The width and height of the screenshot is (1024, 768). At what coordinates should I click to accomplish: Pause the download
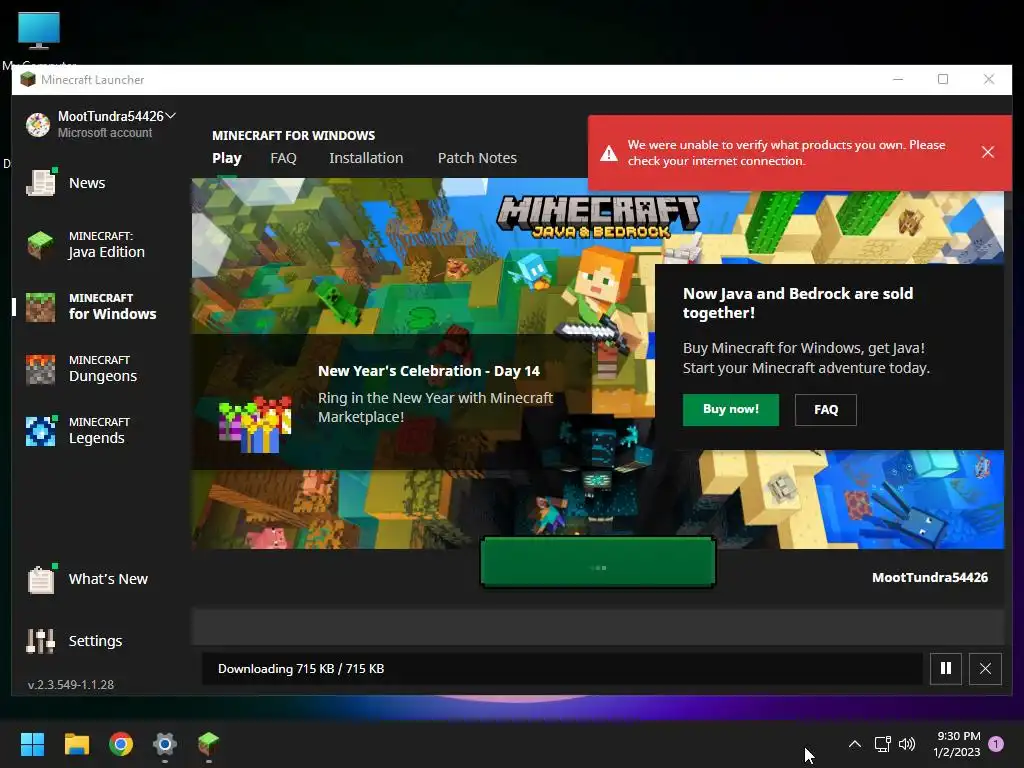[946, 668]
